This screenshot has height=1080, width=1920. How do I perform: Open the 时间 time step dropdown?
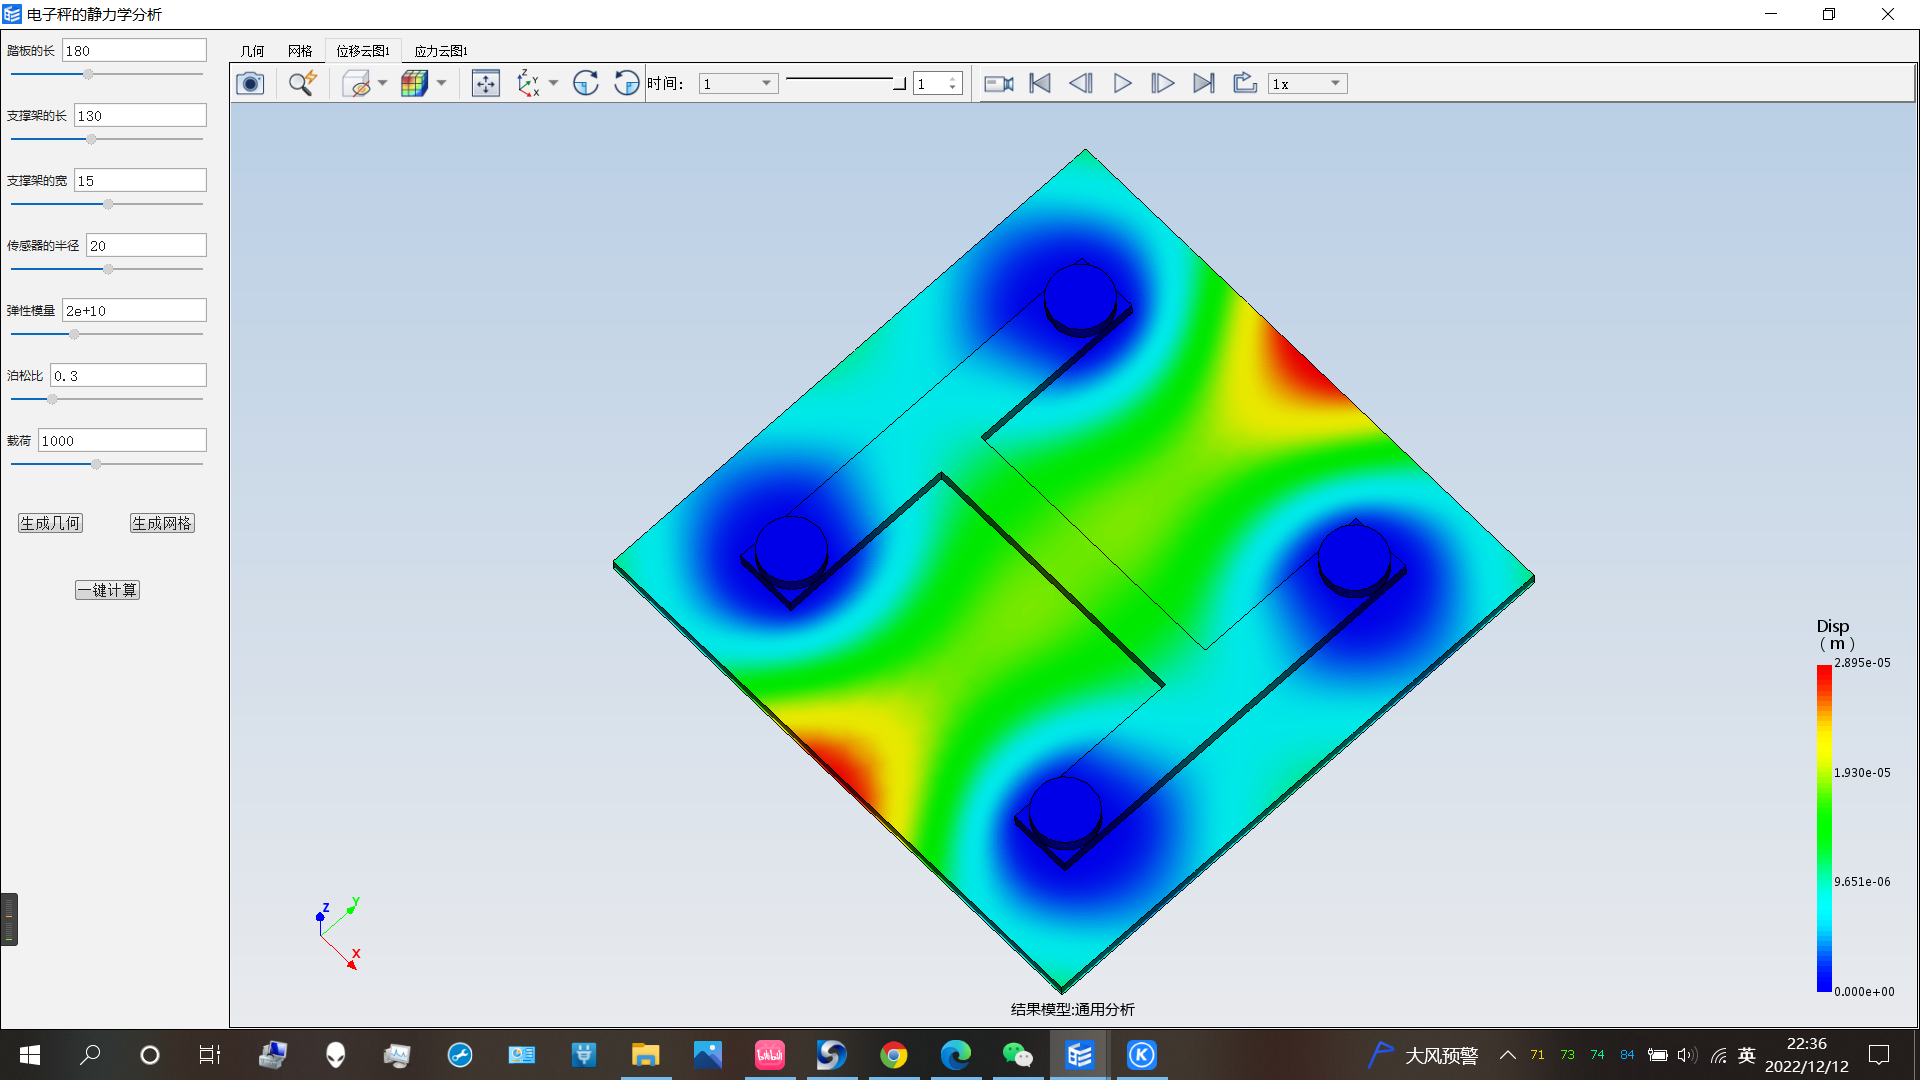click(738, 84)
